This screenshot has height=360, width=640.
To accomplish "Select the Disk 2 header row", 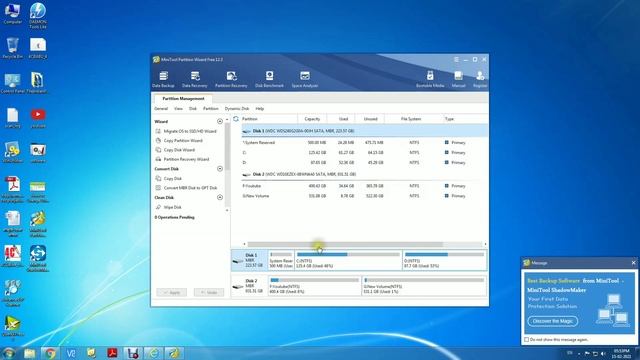I will pos(364,174).
